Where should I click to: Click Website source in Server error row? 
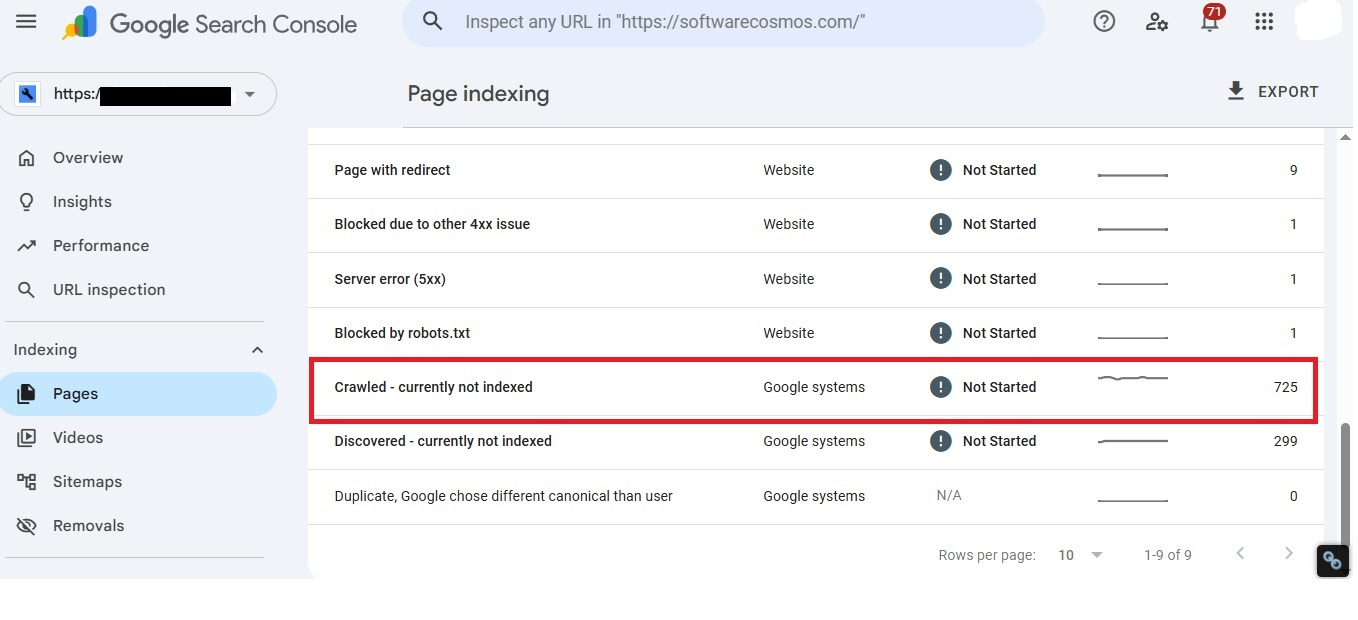[789, 279]
